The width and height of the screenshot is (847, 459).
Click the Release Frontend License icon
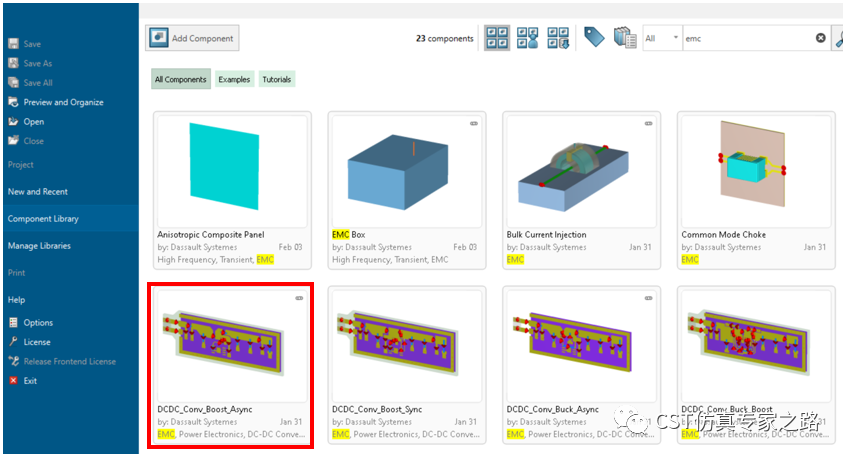click(x=14, y=361)
